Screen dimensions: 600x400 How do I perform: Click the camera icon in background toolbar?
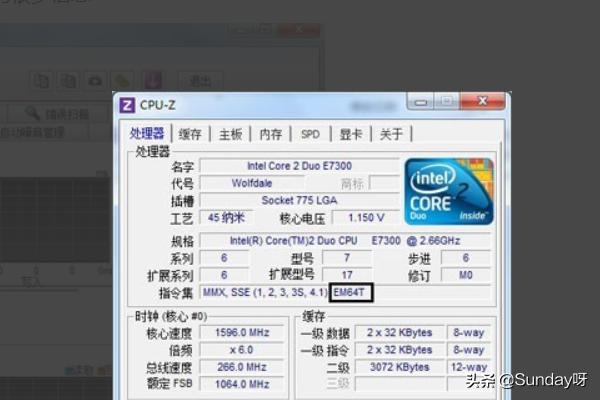point(95,81)
